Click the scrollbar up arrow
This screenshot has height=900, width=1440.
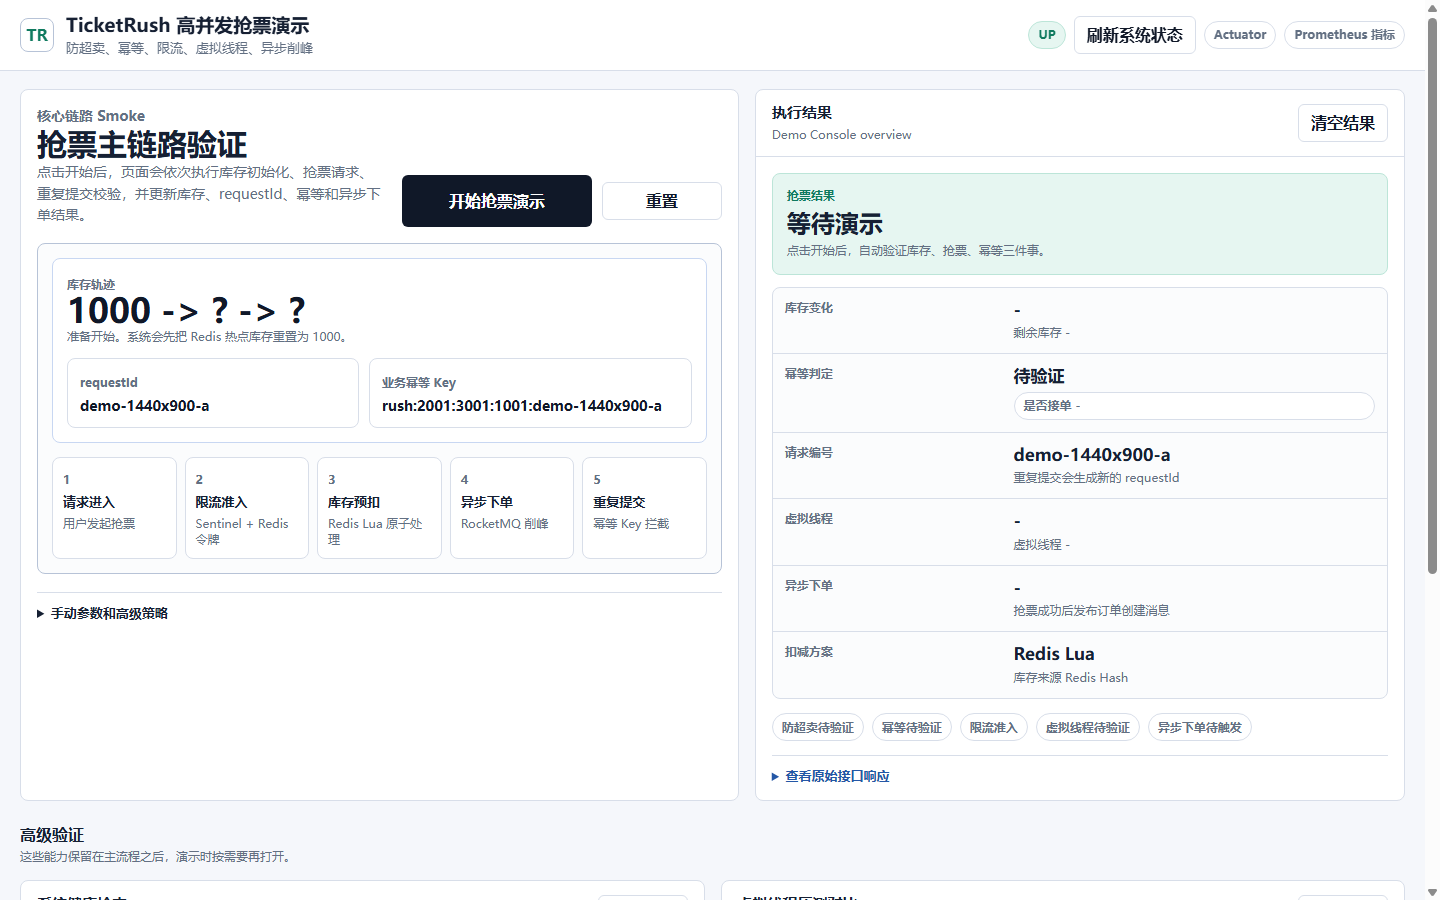click(1432, 7)
